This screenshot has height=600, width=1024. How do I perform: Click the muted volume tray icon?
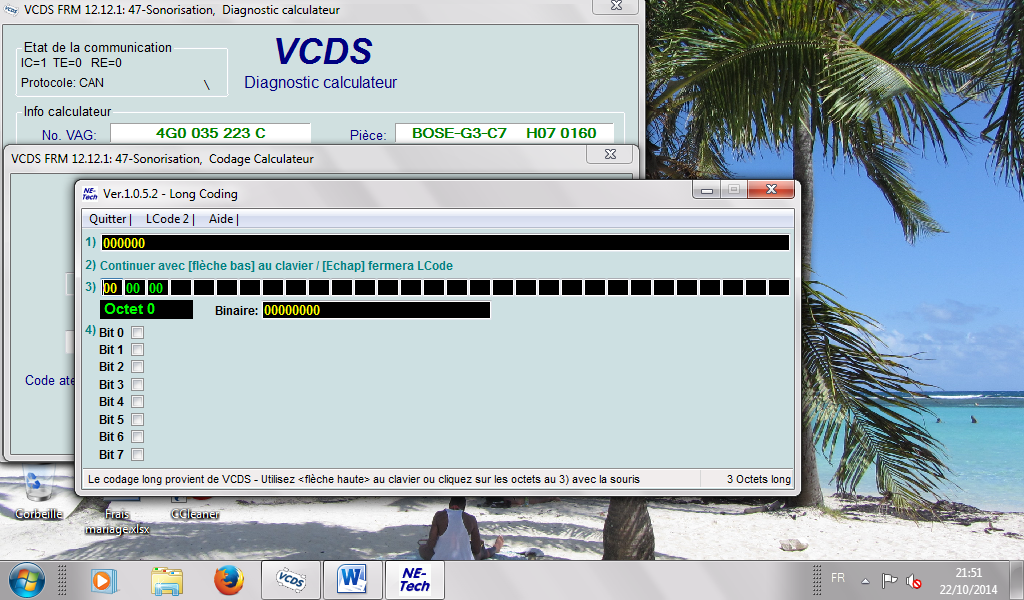click(x=914, y=580)
